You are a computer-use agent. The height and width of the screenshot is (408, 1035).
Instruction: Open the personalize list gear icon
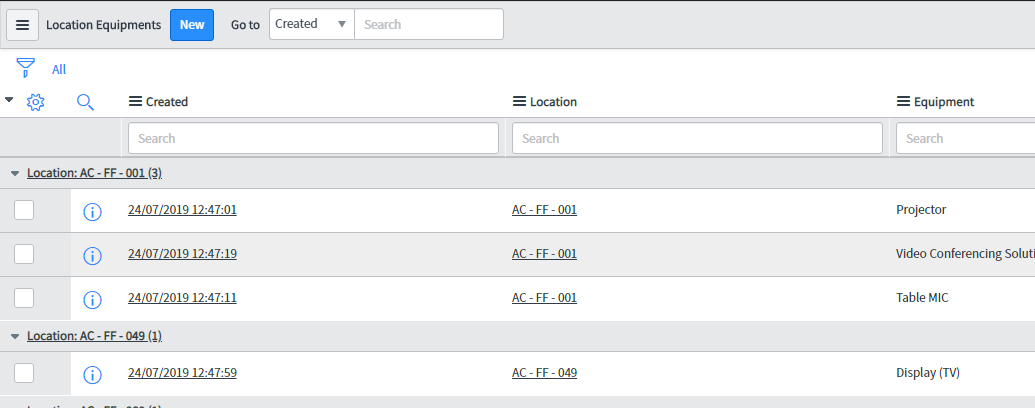(36, 102)
